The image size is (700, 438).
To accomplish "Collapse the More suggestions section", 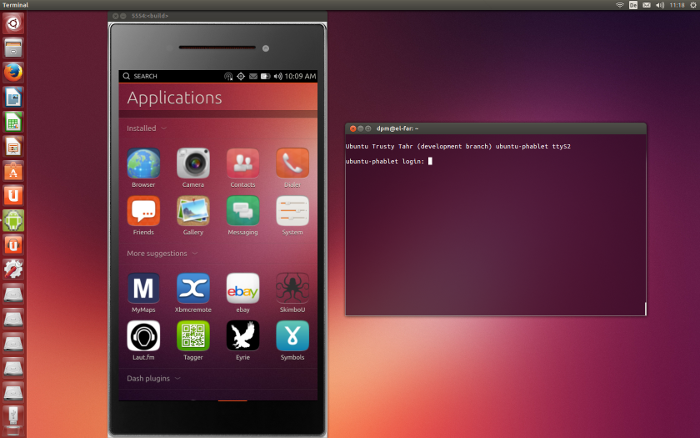I will [162, 254].
